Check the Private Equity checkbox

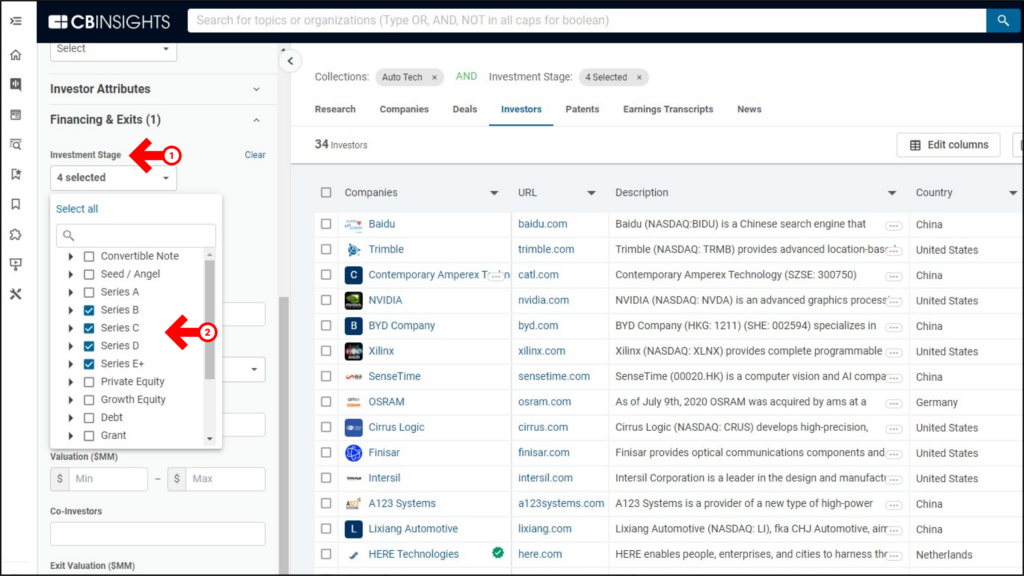click(89, 382)
